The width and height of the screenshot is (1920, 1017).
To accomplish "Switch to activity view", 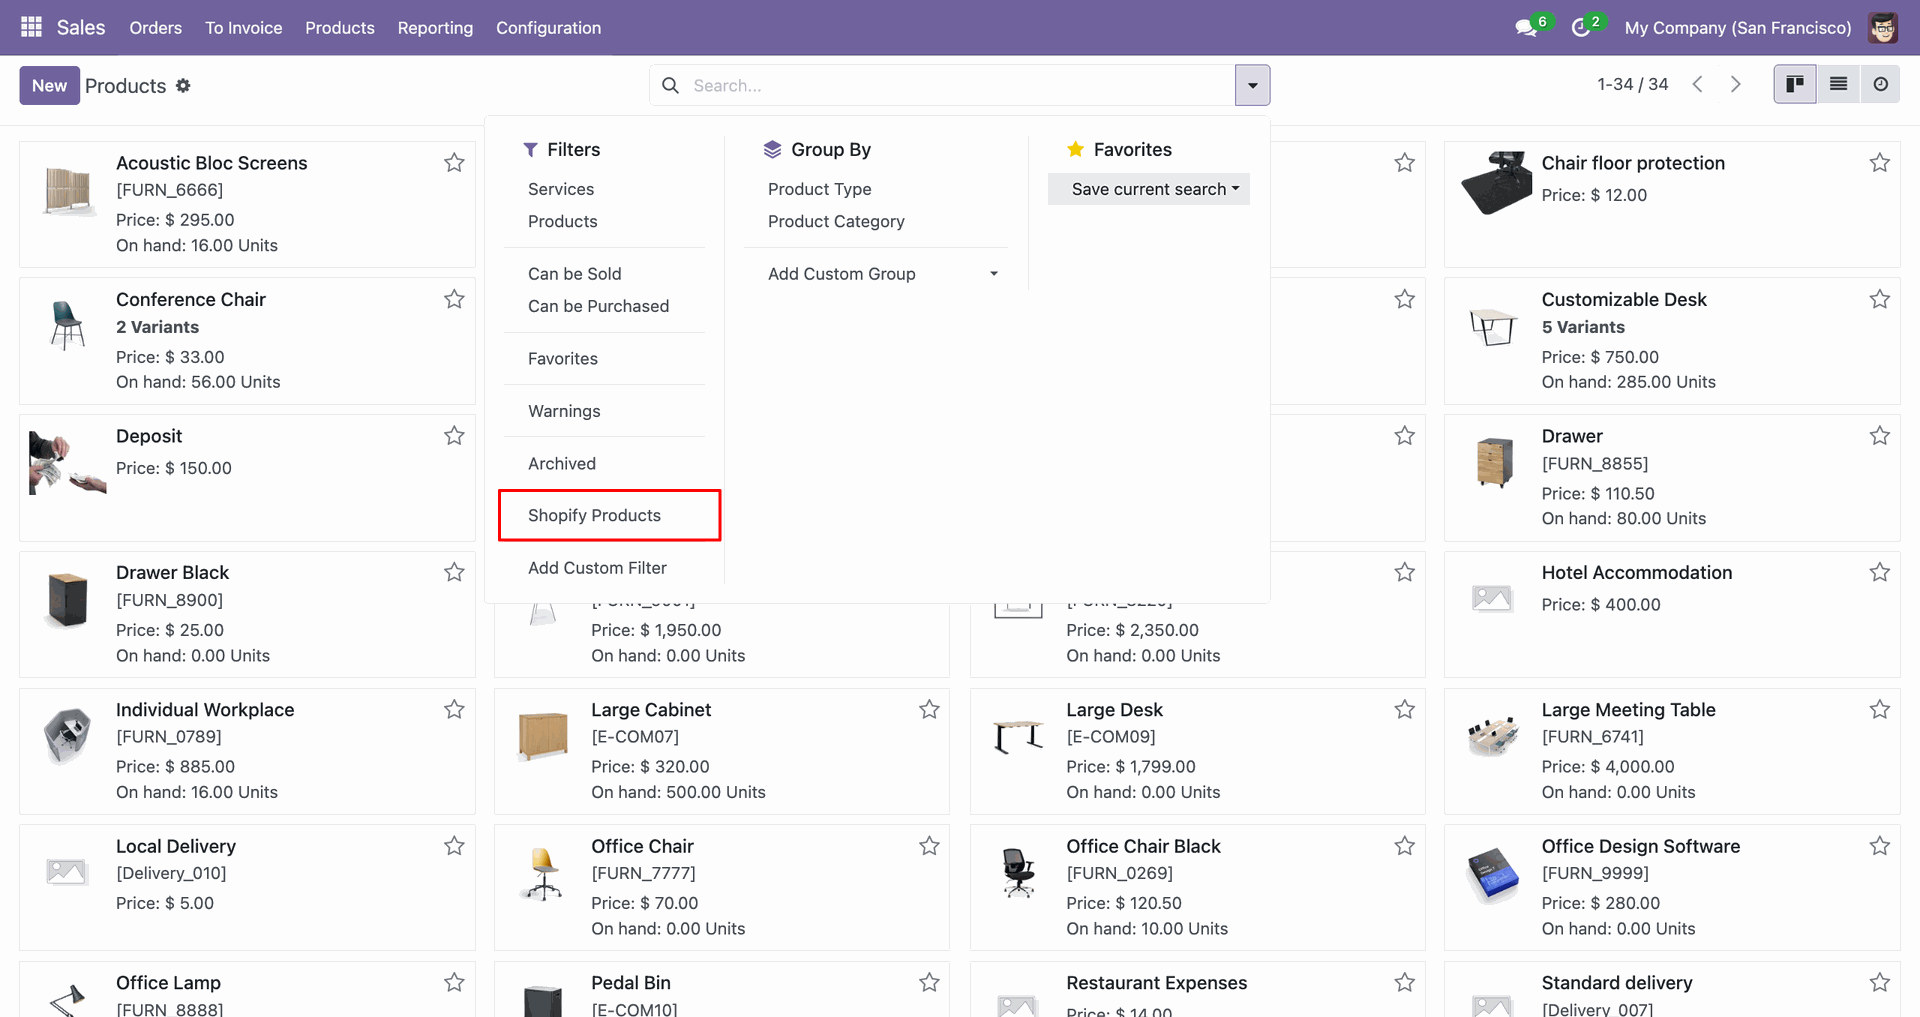I will point(1880,85).
